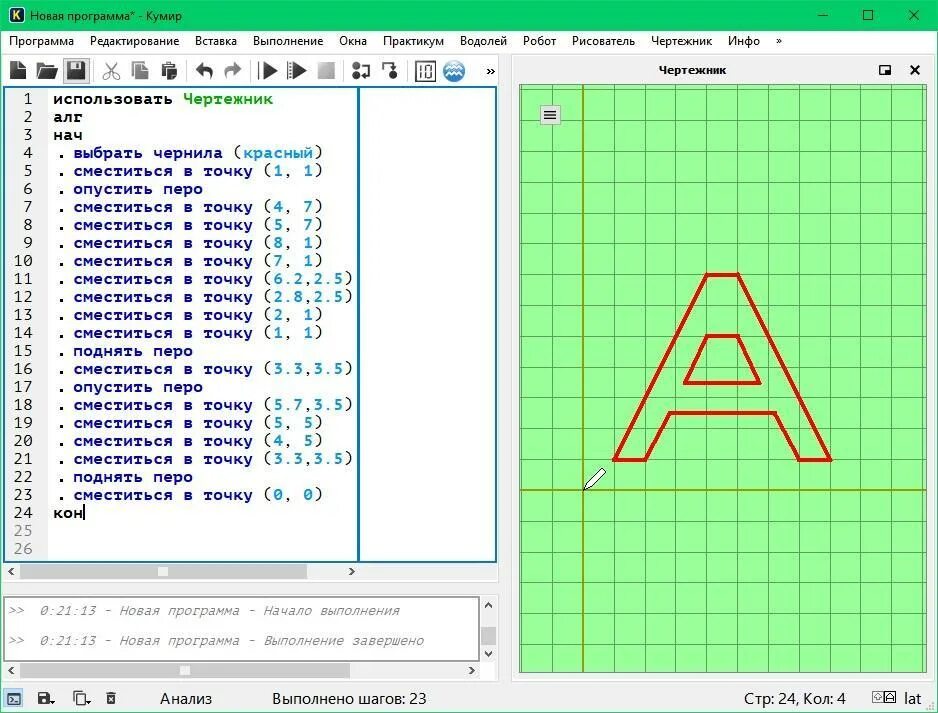The image size is (938, 713).
Task: Run program in step-by-step mode
Action: click(x=297, y=71)
